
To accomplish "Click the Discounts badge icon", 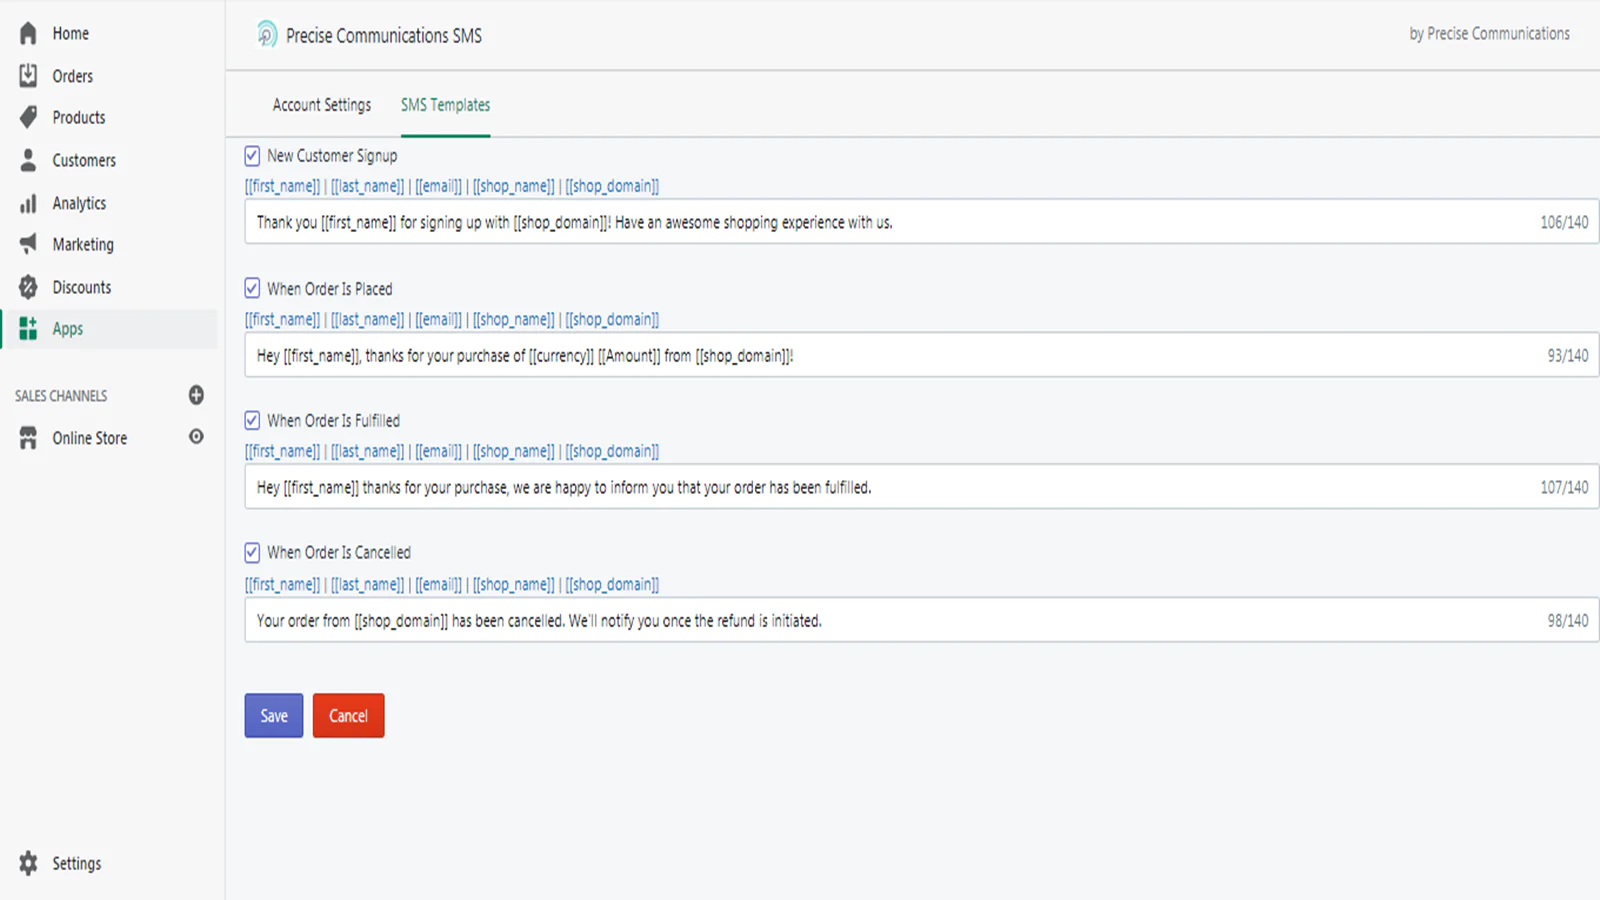I will [28, 287].
